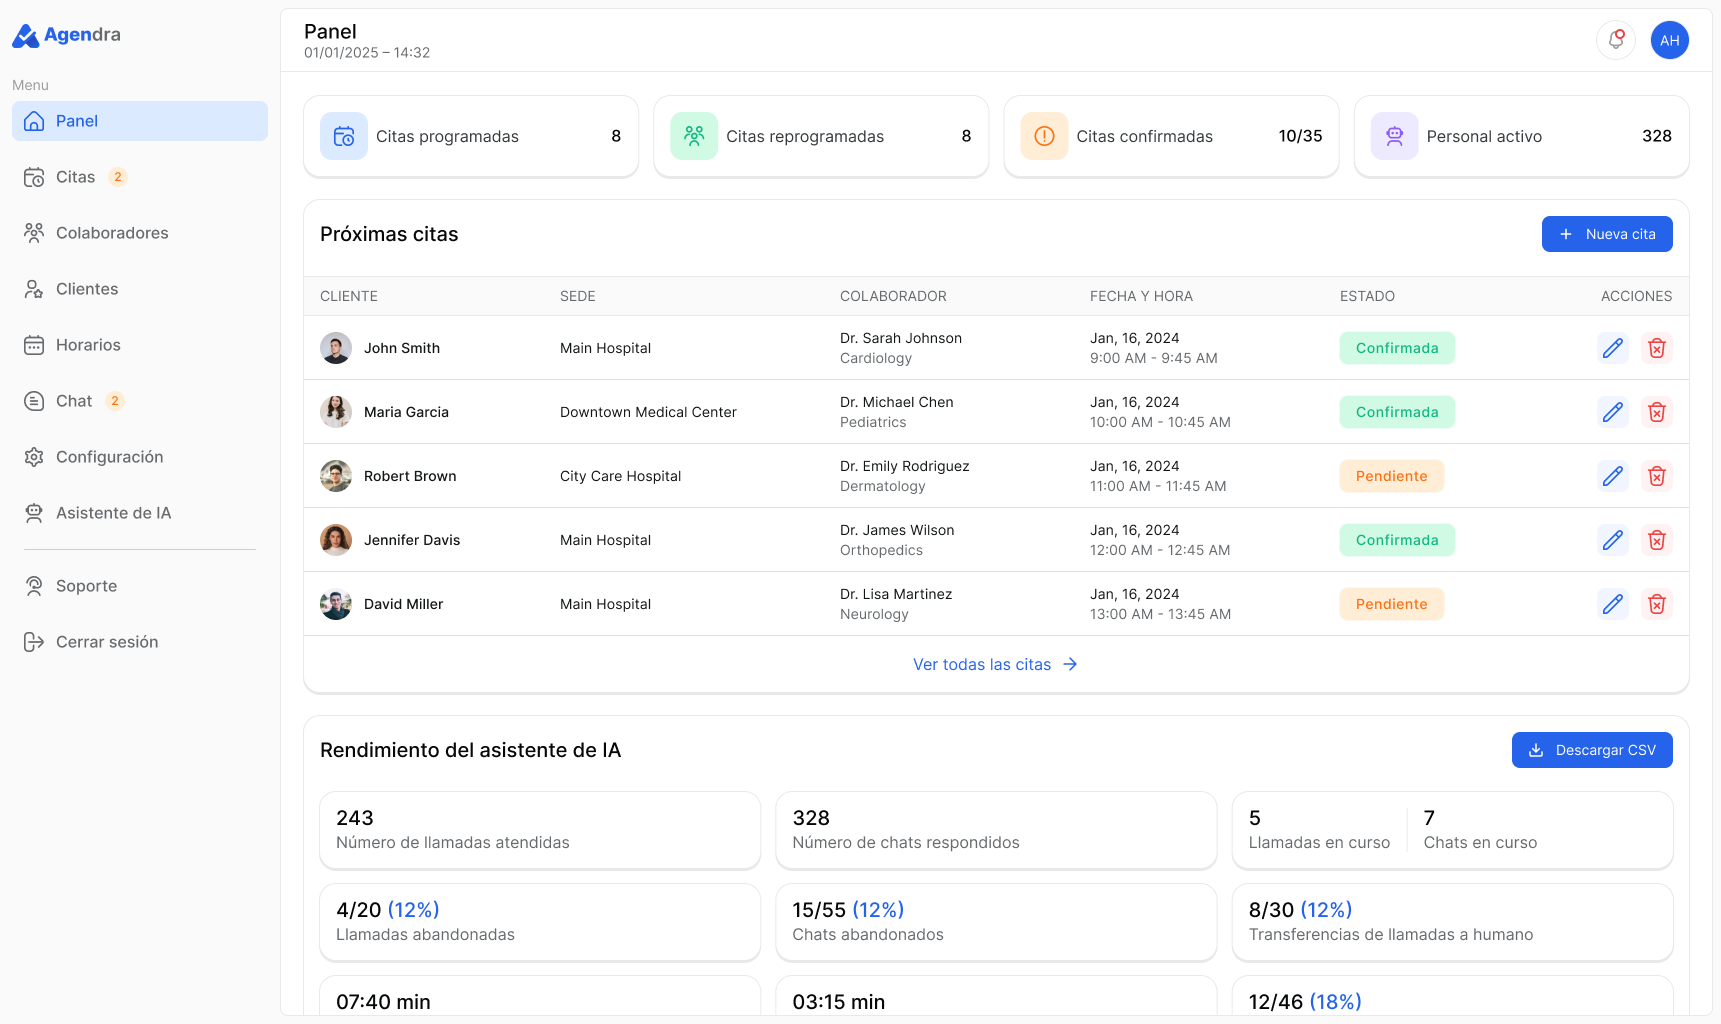The height and width of the screenshot is (1024, 1721).
Task: Edit Robert Brown's appointment with pencil icon
Action: coord(1613,476)
